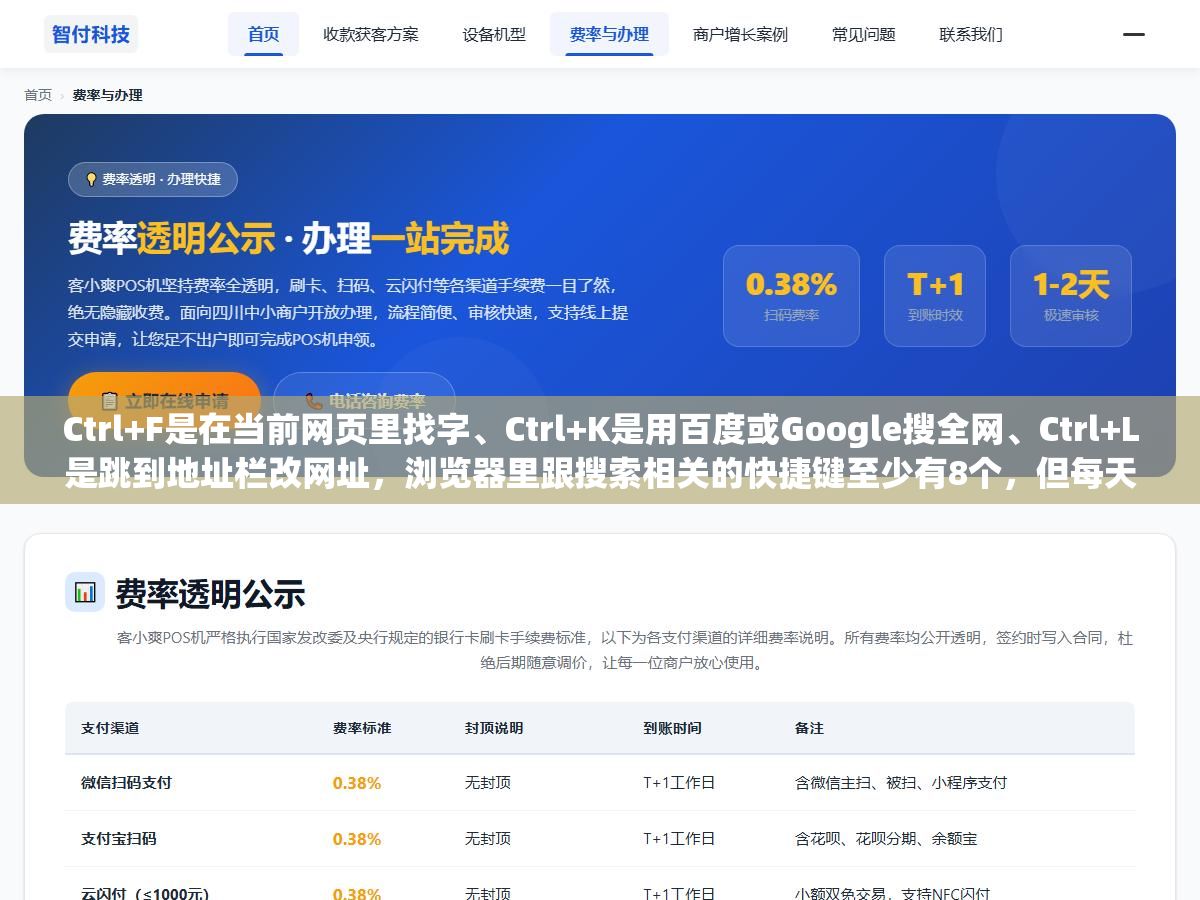Click the 1-2天 极速审核 card

[x=1071, y=296]
